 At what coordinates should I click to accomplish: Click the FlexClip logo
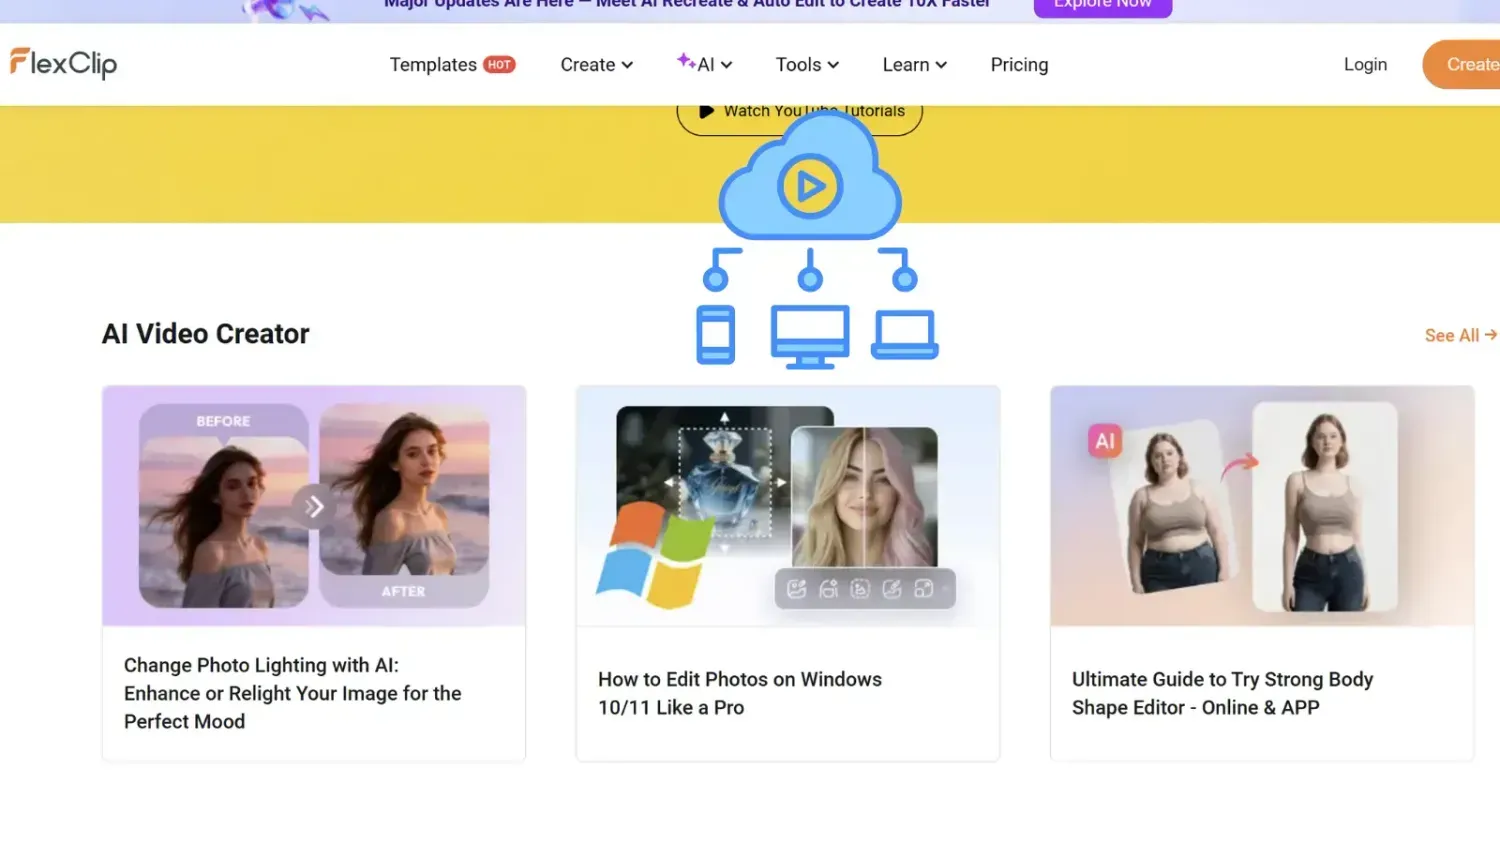pos(63,63)
